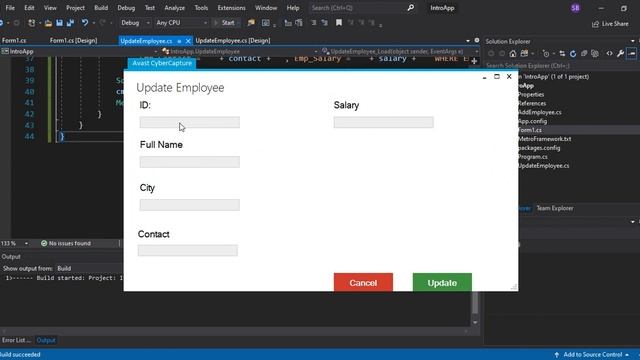640x360 pixels.
Task: Click the Contact input field
Action: click(188, 250)
